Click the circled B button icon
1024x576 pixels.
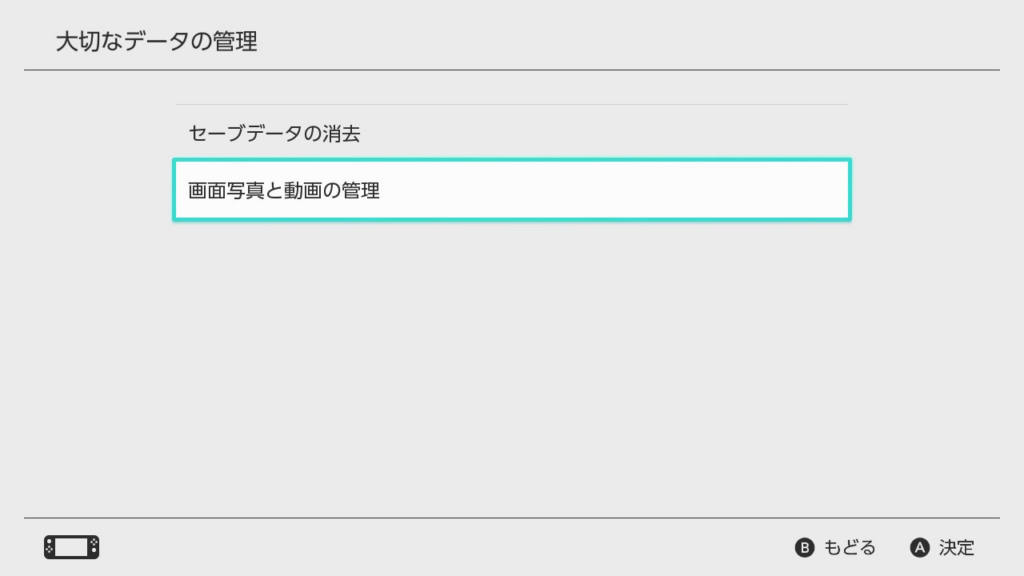click(x=805, y=548)
